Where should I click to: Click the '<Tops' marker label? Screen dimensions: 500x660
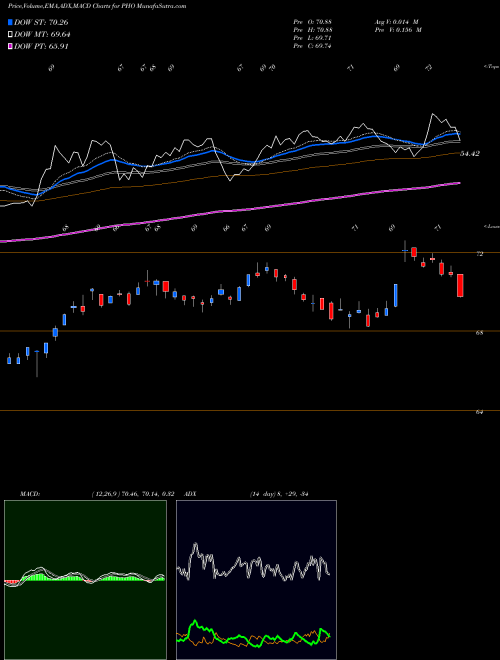[492, 67]
